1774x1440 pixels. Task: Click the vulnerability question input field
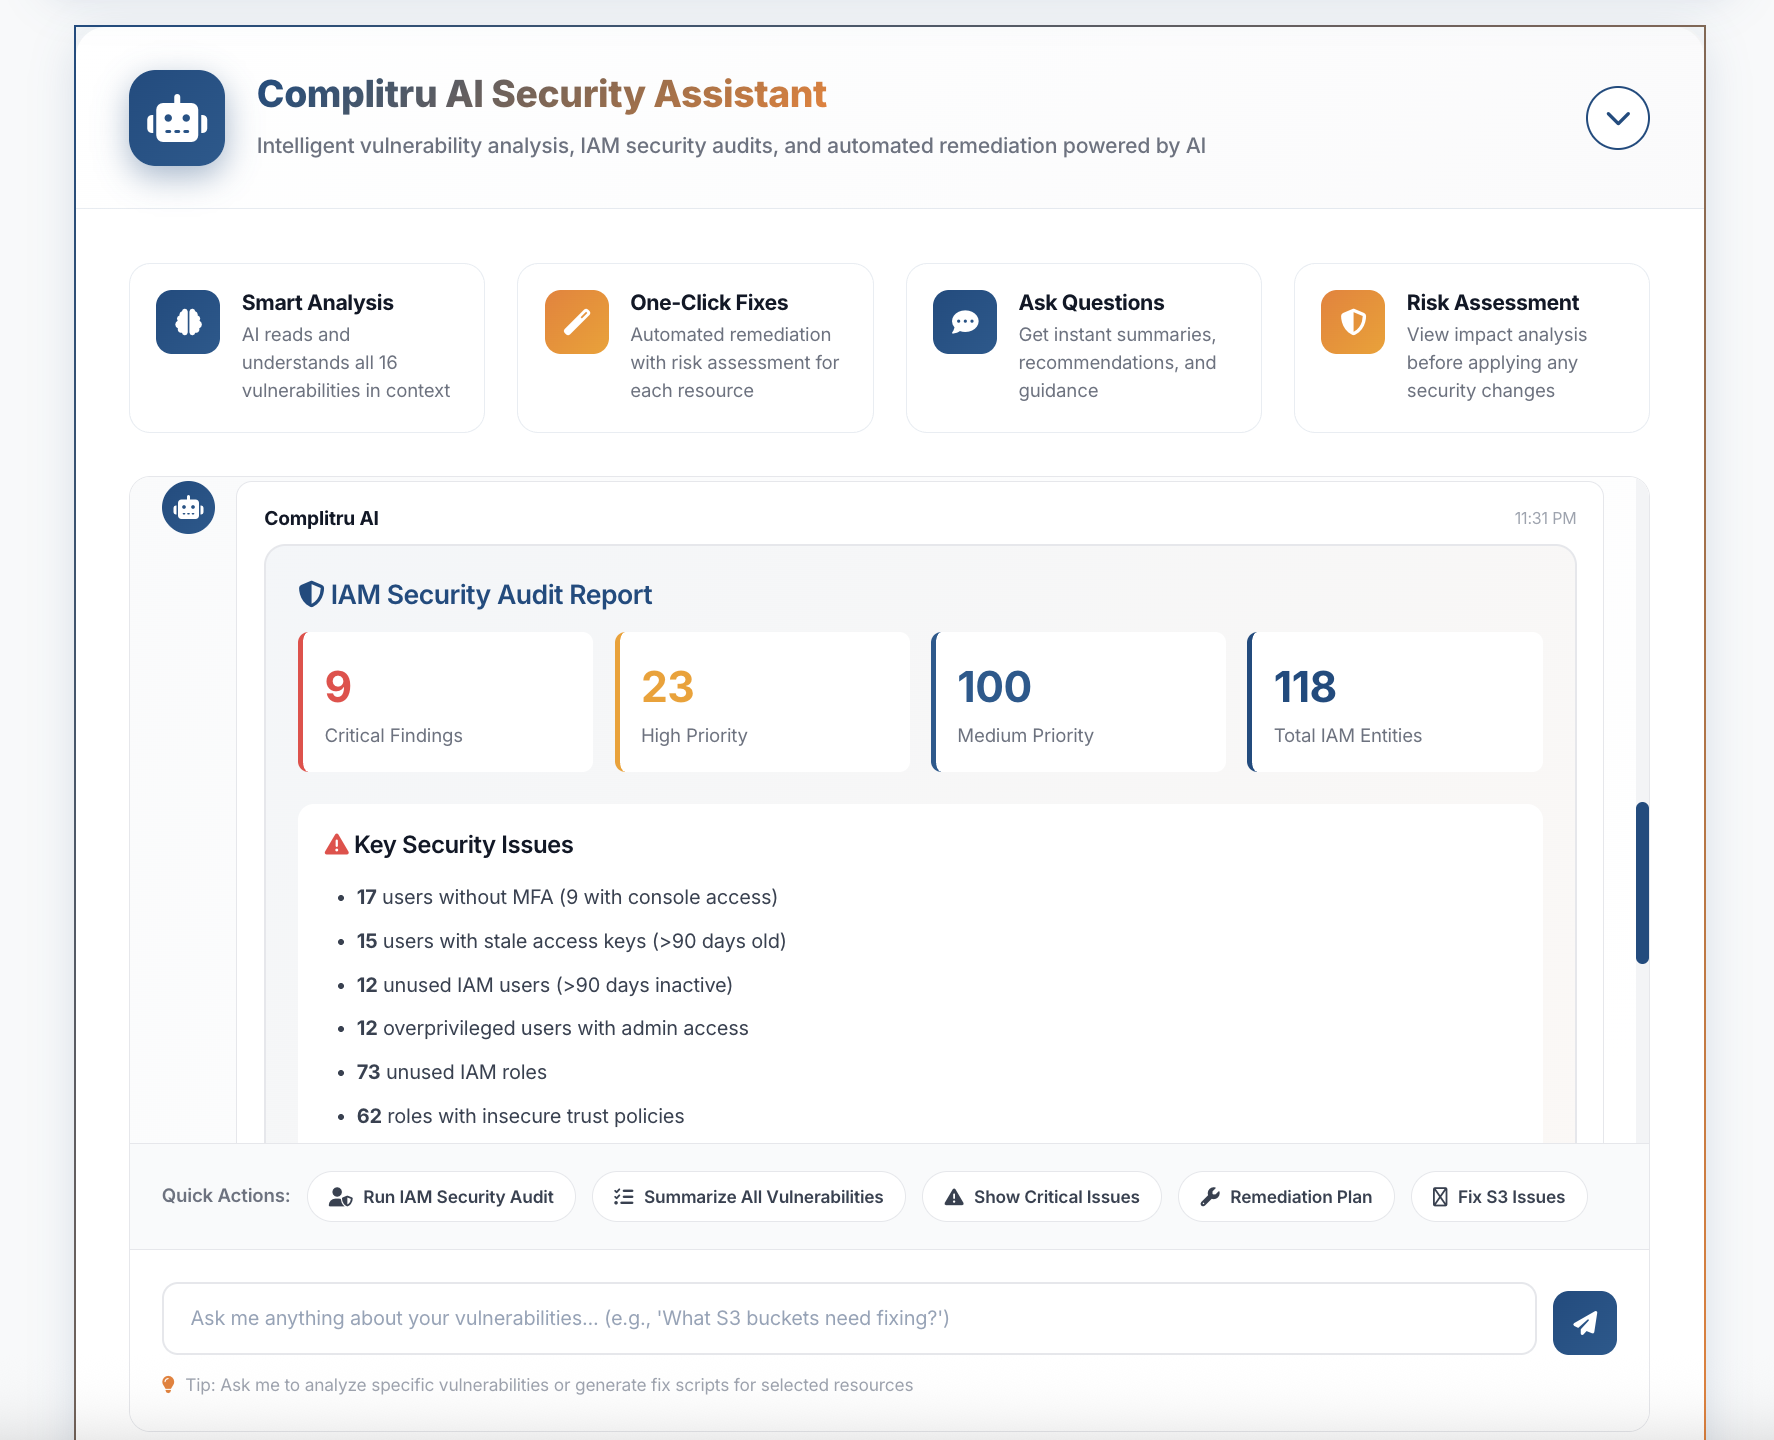849,1319
